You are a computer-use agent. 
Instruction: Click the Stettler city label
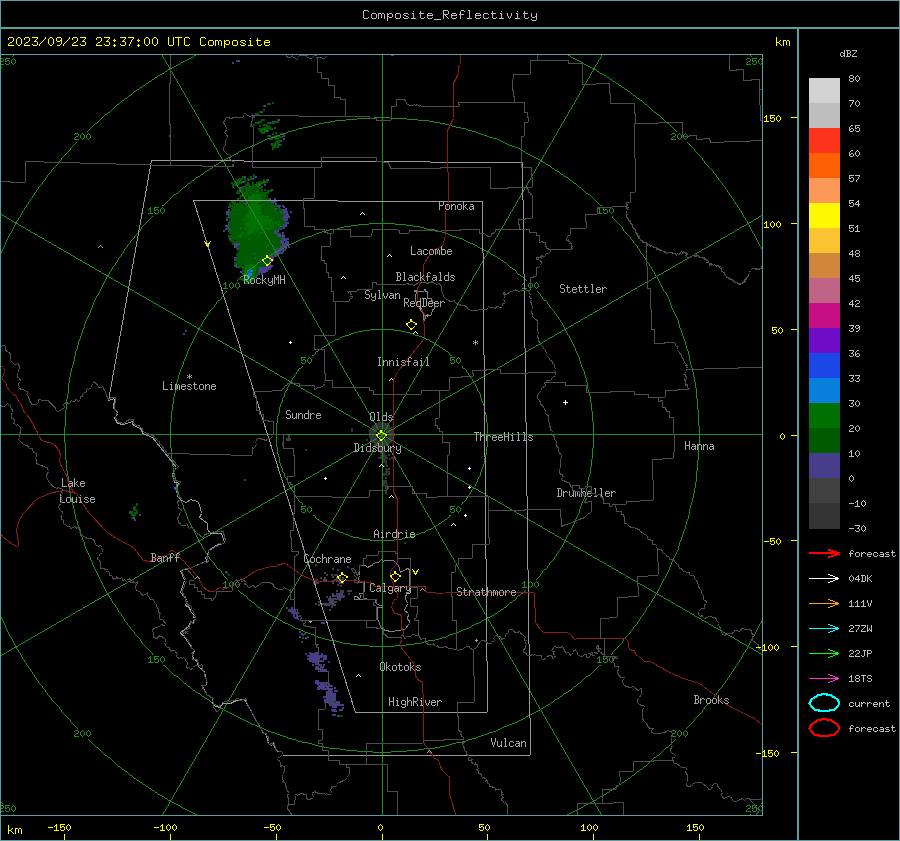(583, 289)
